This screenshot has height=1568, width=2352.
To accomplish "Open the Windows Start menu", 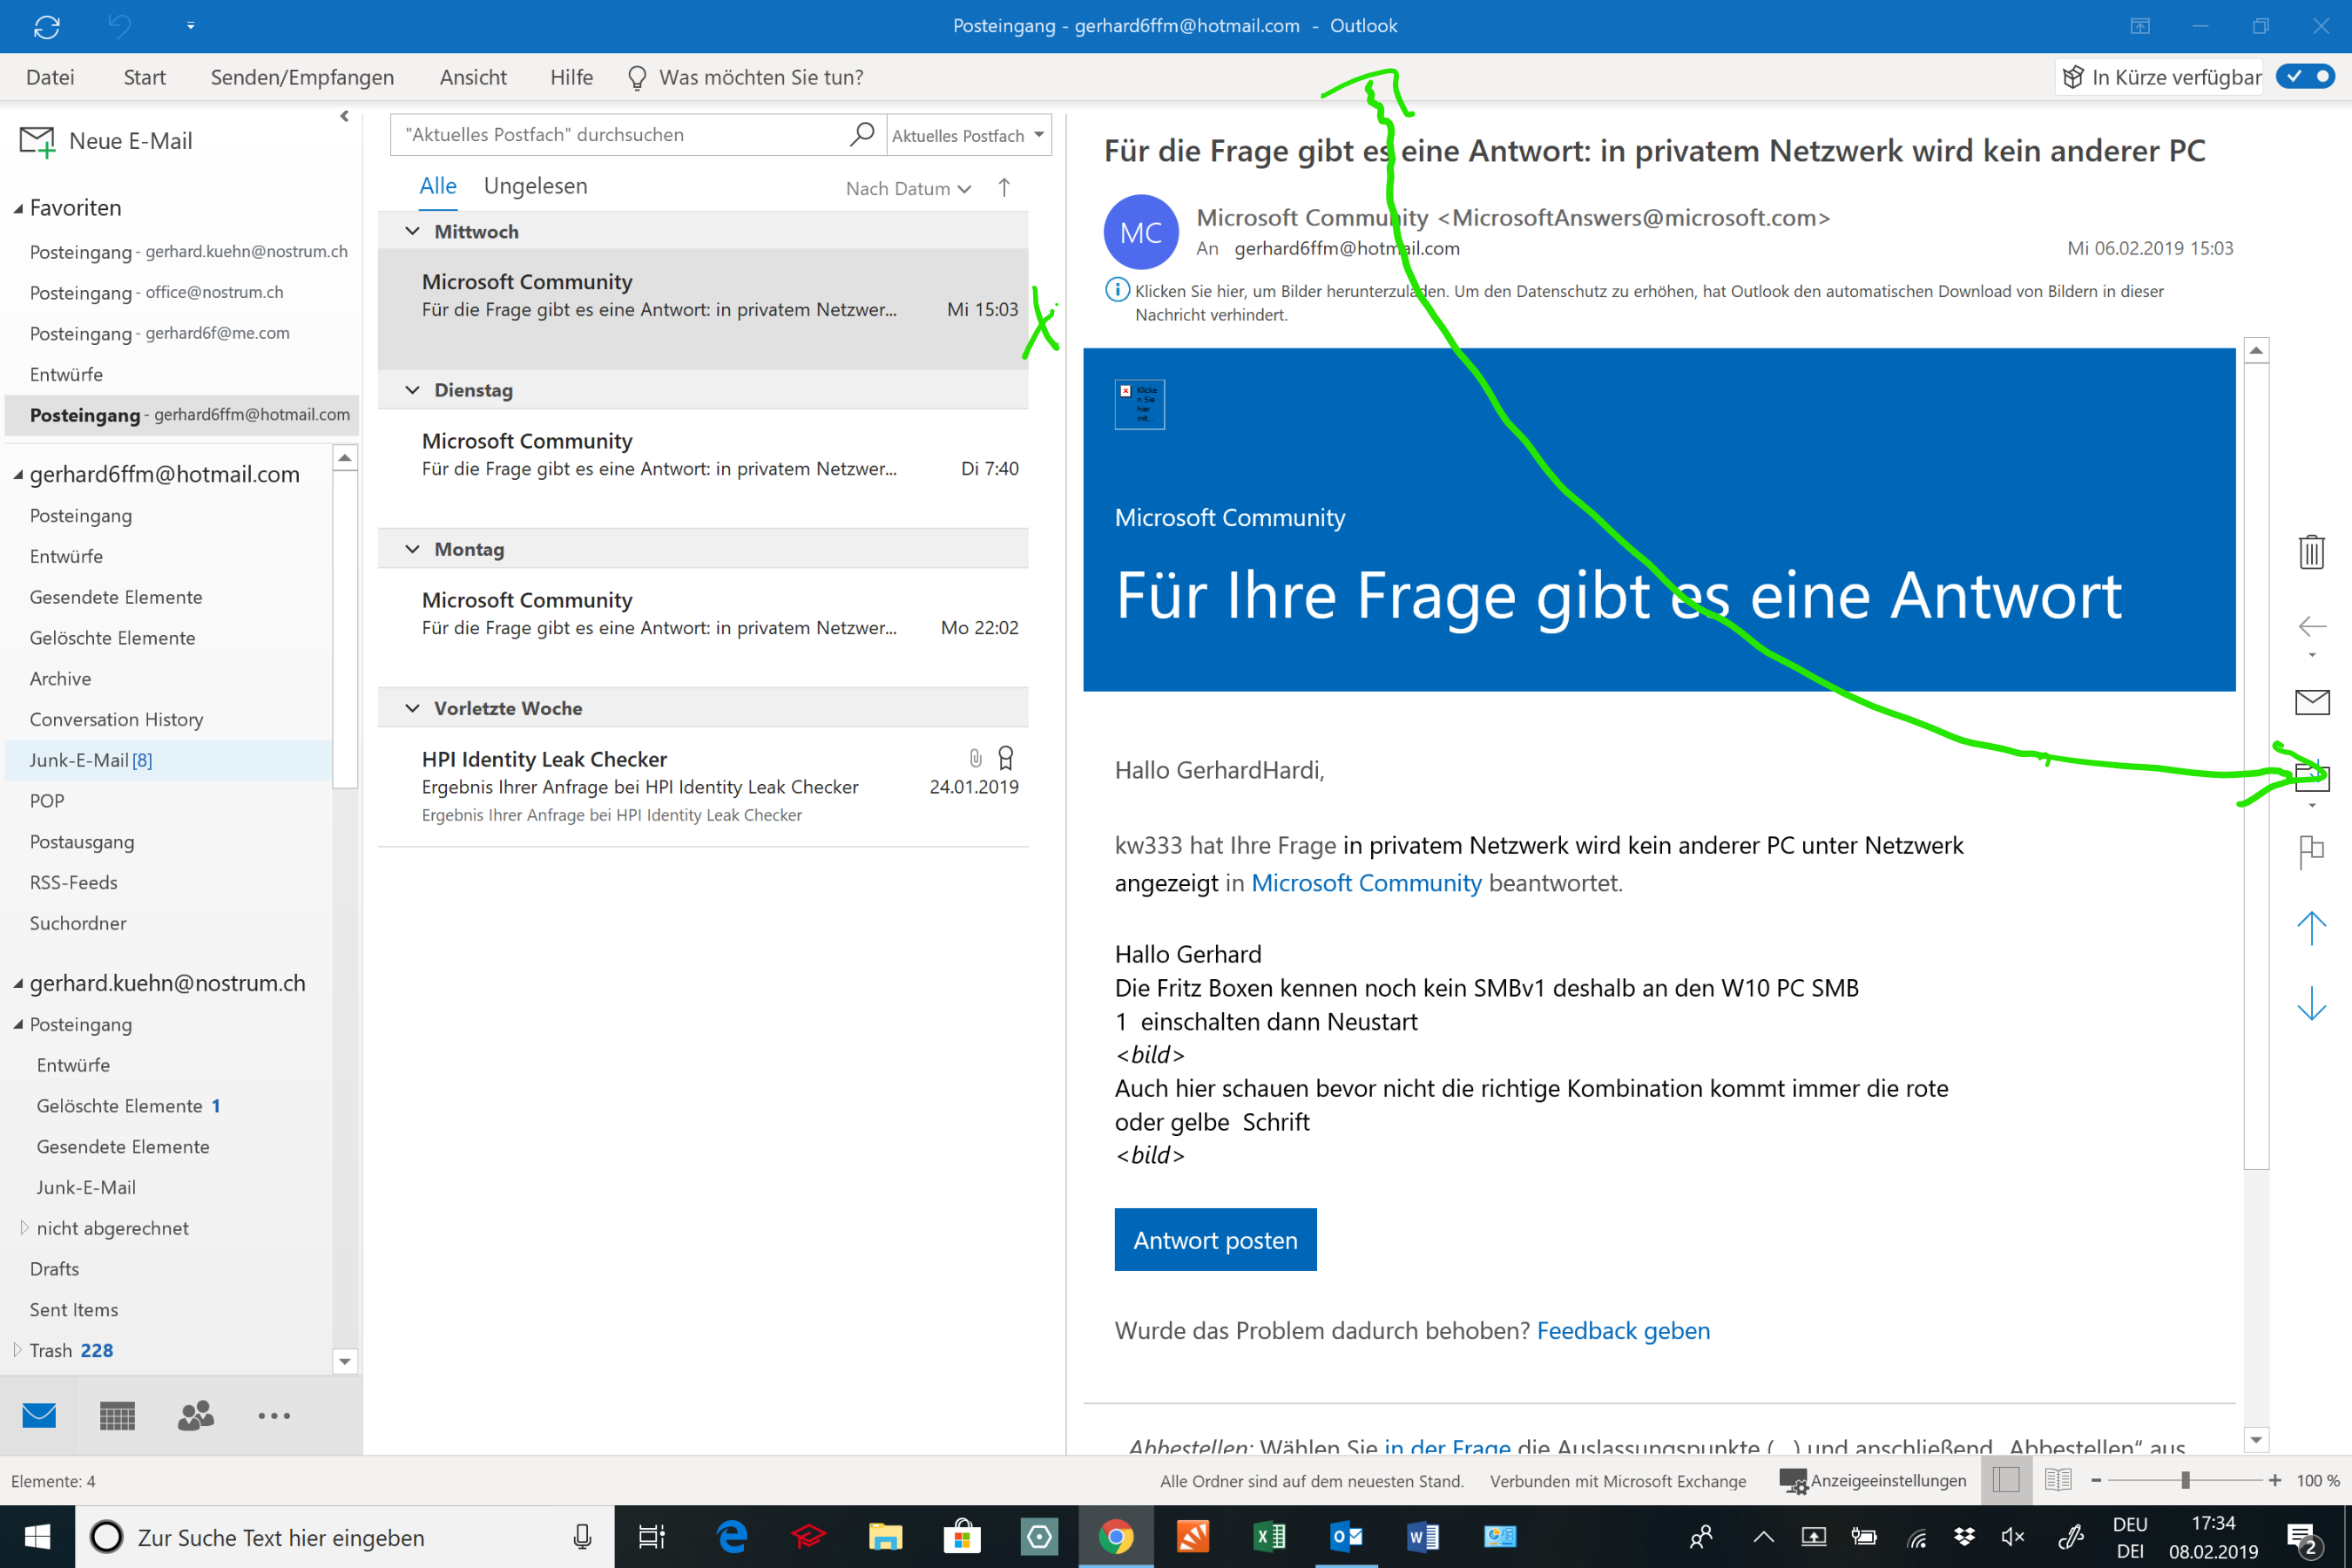I will (37, 1537).
